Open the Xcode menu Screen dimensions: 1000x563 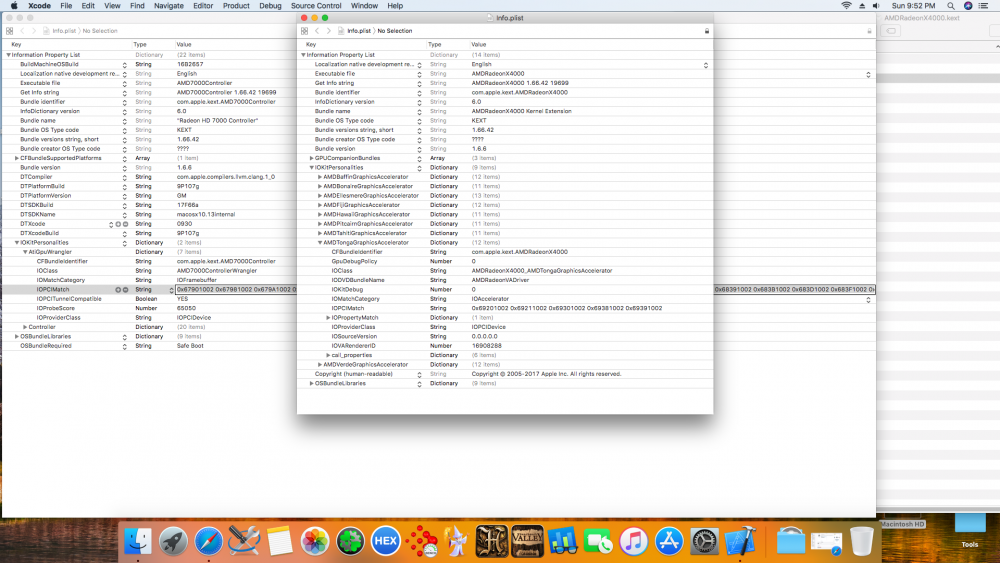tap(40, 6)
